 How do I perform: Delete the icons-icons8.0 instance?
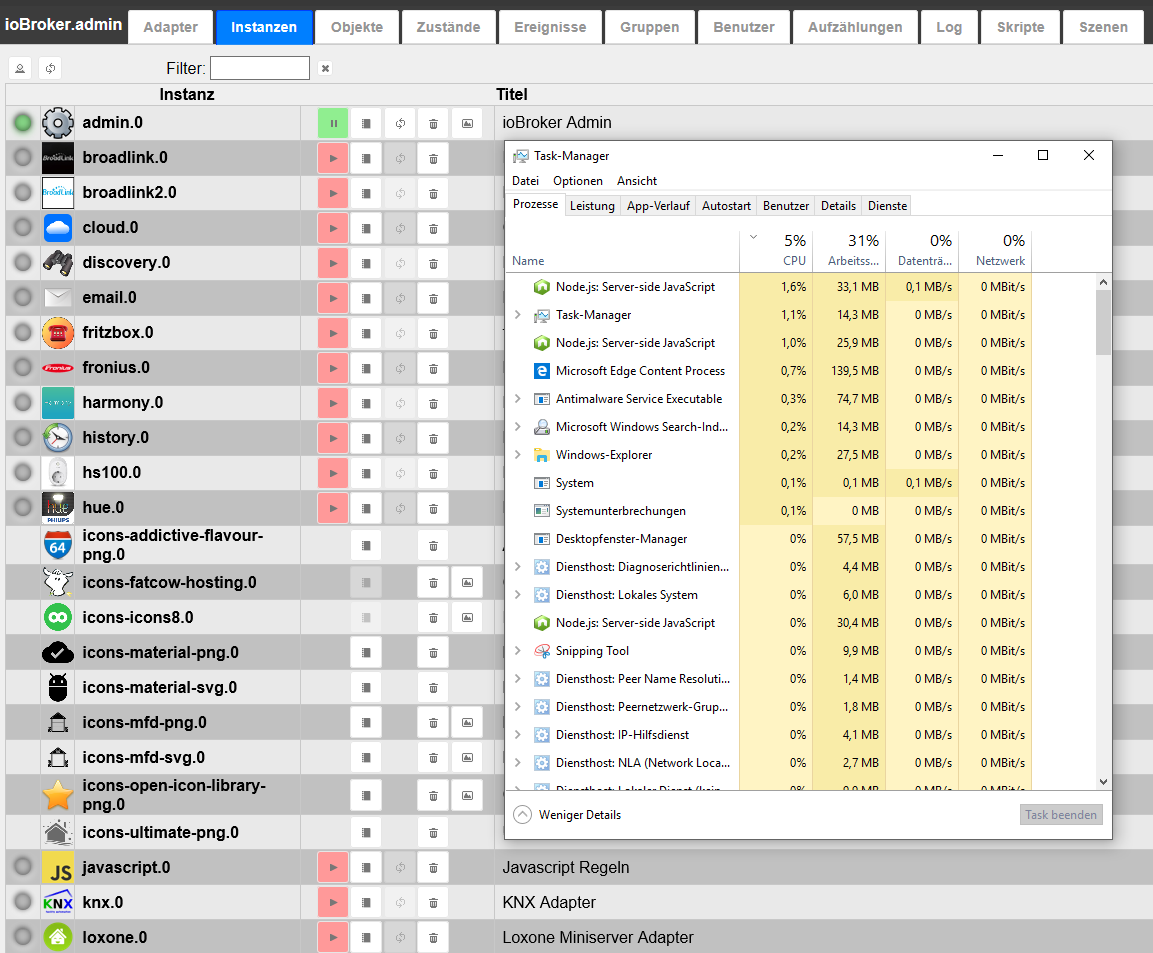tap(433, 618)
